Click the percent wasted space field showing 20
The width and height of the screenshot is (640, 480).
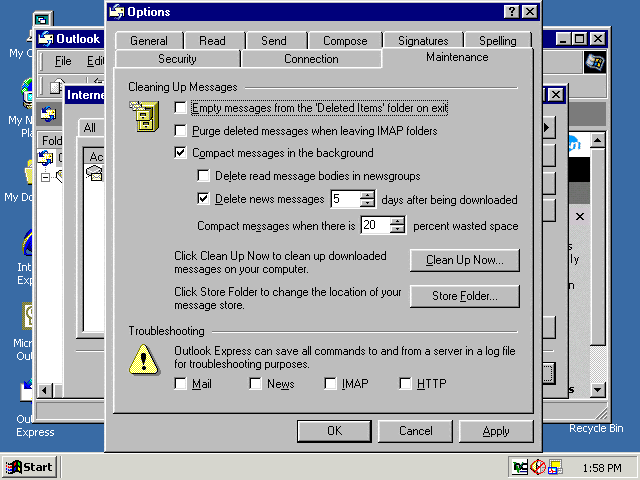pyautogui.click(x=376, y=225)
